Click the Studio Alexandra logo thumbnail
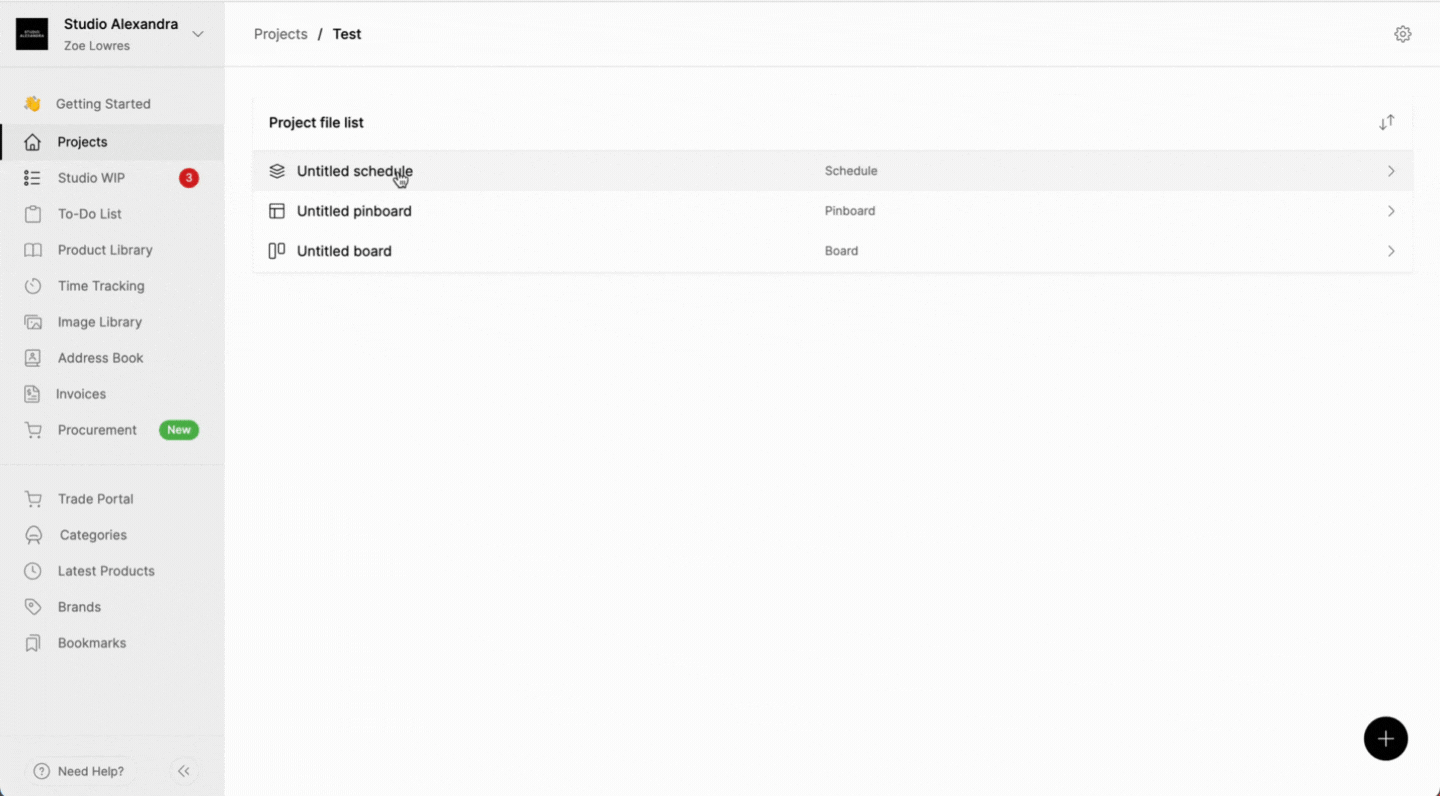 tap(32, 34)
